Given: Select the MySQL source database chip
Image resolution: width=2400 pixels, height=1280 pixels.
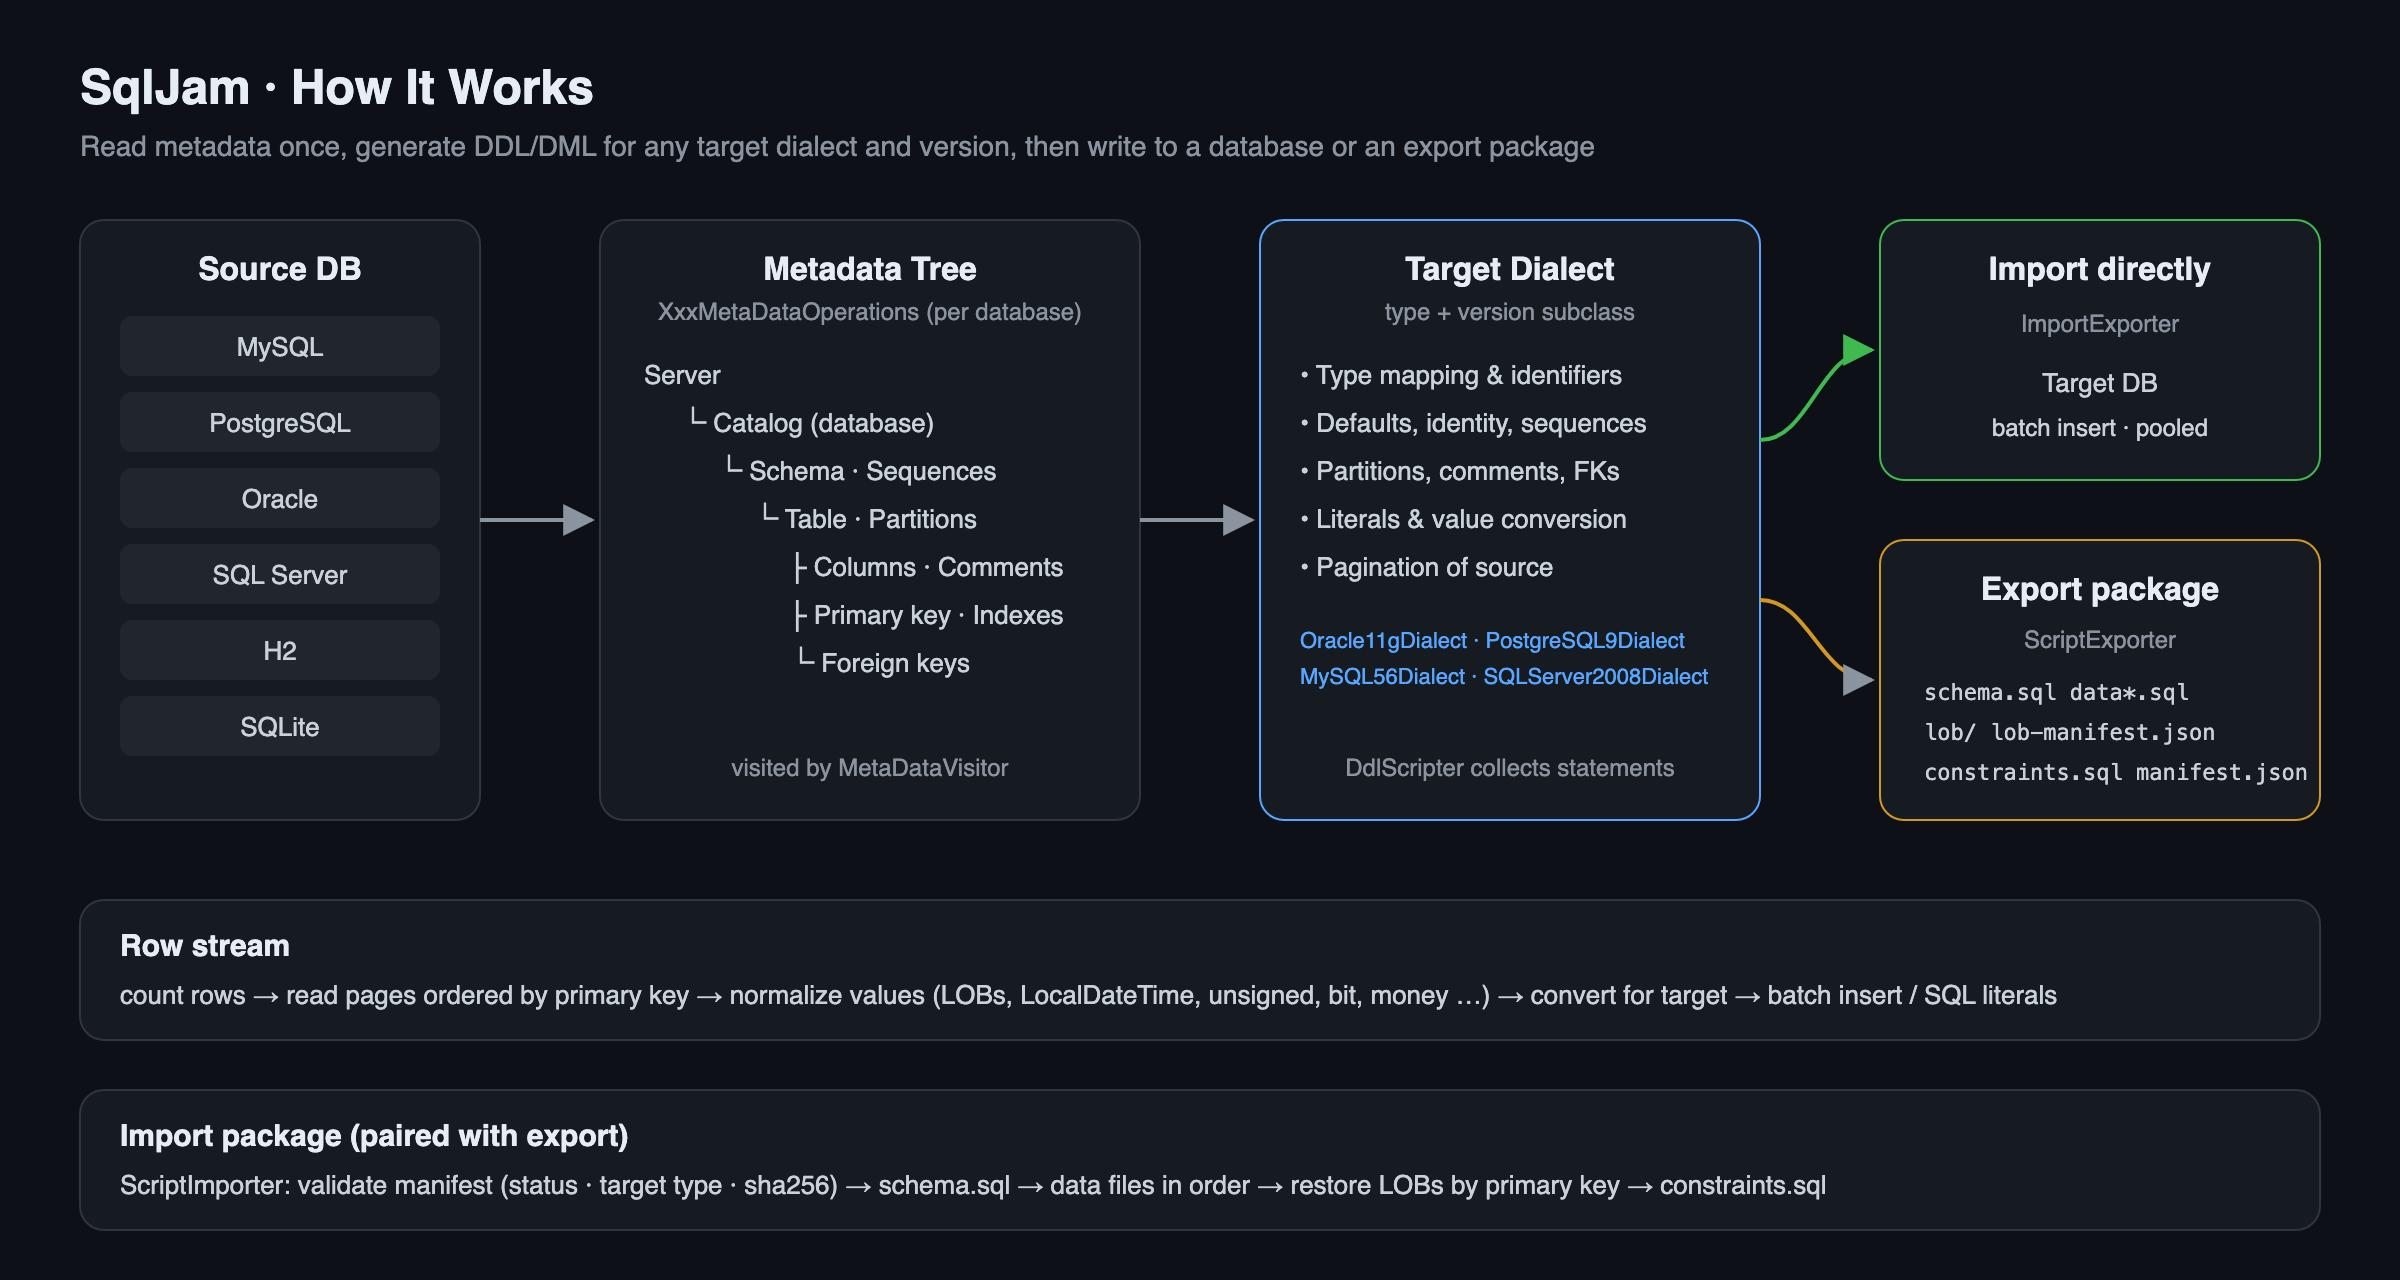Looking at the screenshot, I should [x=280, y=346].
